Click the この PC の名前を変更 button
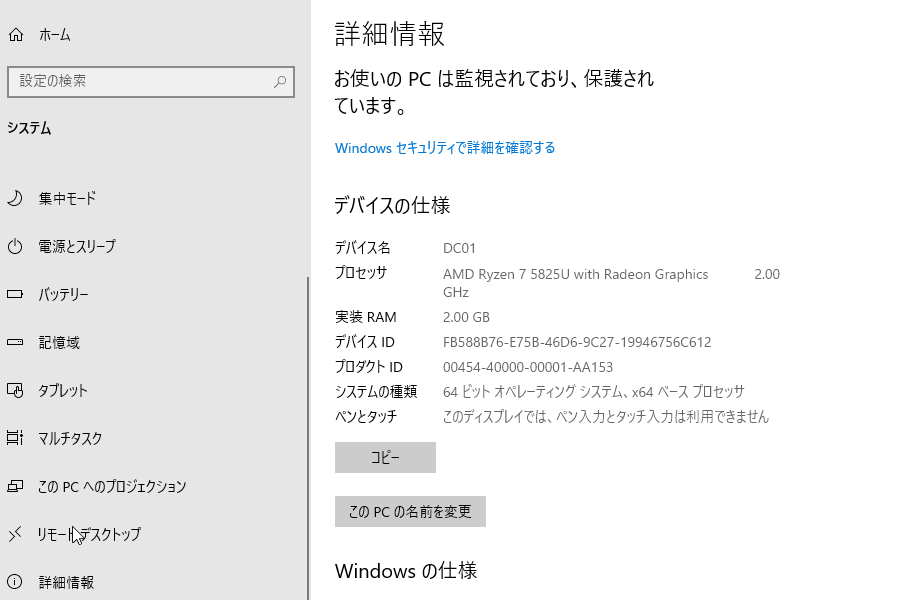Image resolution: width=913 pixels, height=600 pixels. point(411,511)
